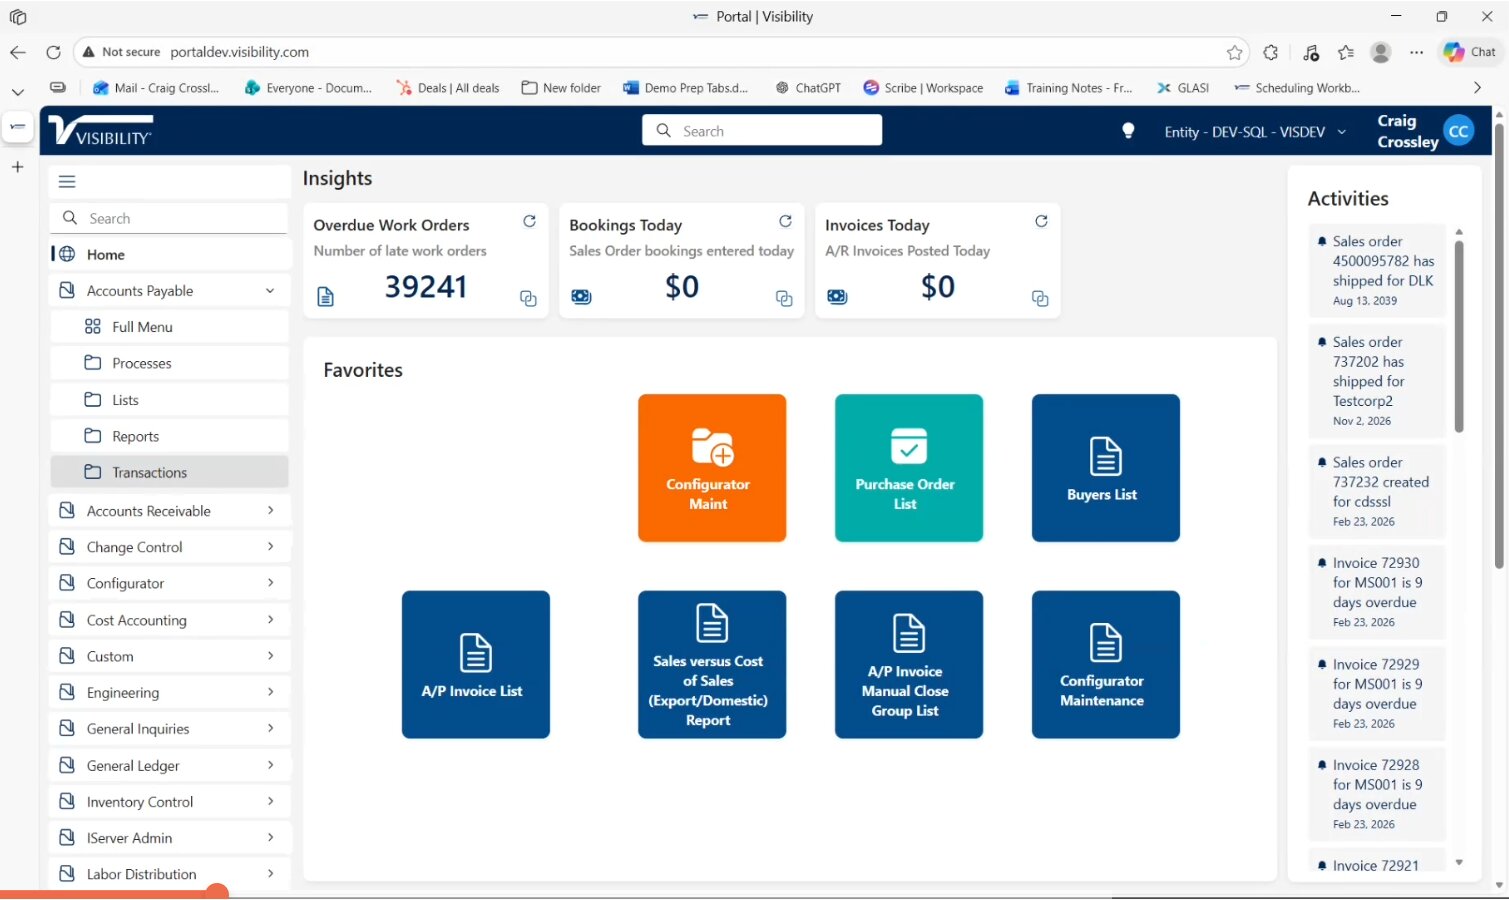The image size is (1509, 900).
Task: Select Transactions under Accounts Payable
Action: [149, 472]
